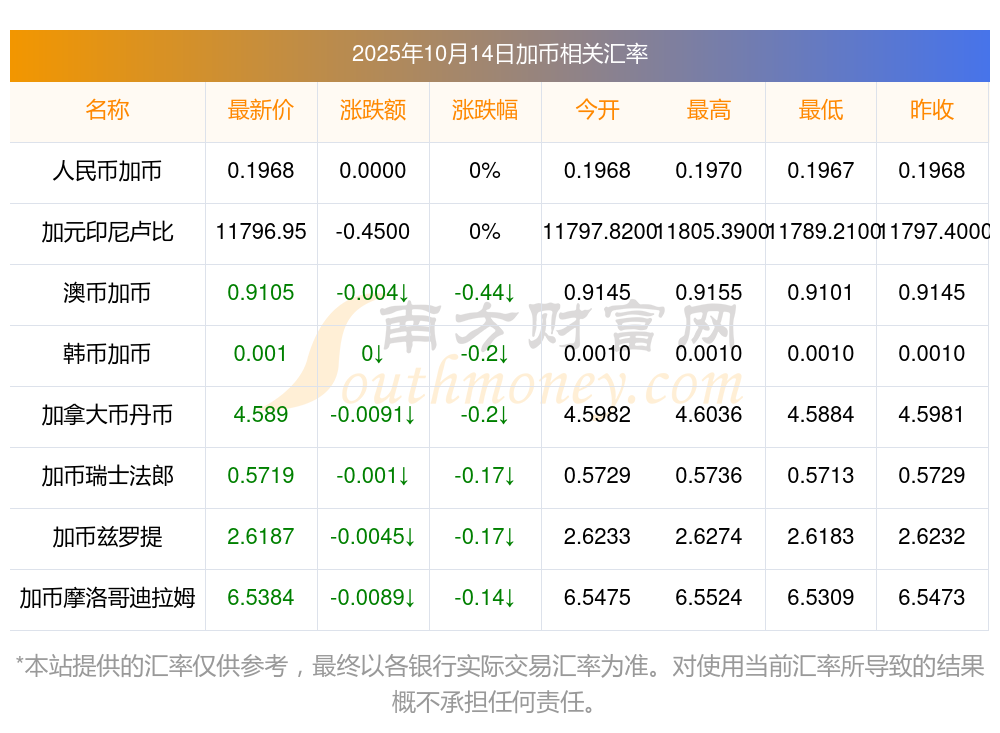Click previous close 2.6232
1000x733 pixels.
(932, 537)
